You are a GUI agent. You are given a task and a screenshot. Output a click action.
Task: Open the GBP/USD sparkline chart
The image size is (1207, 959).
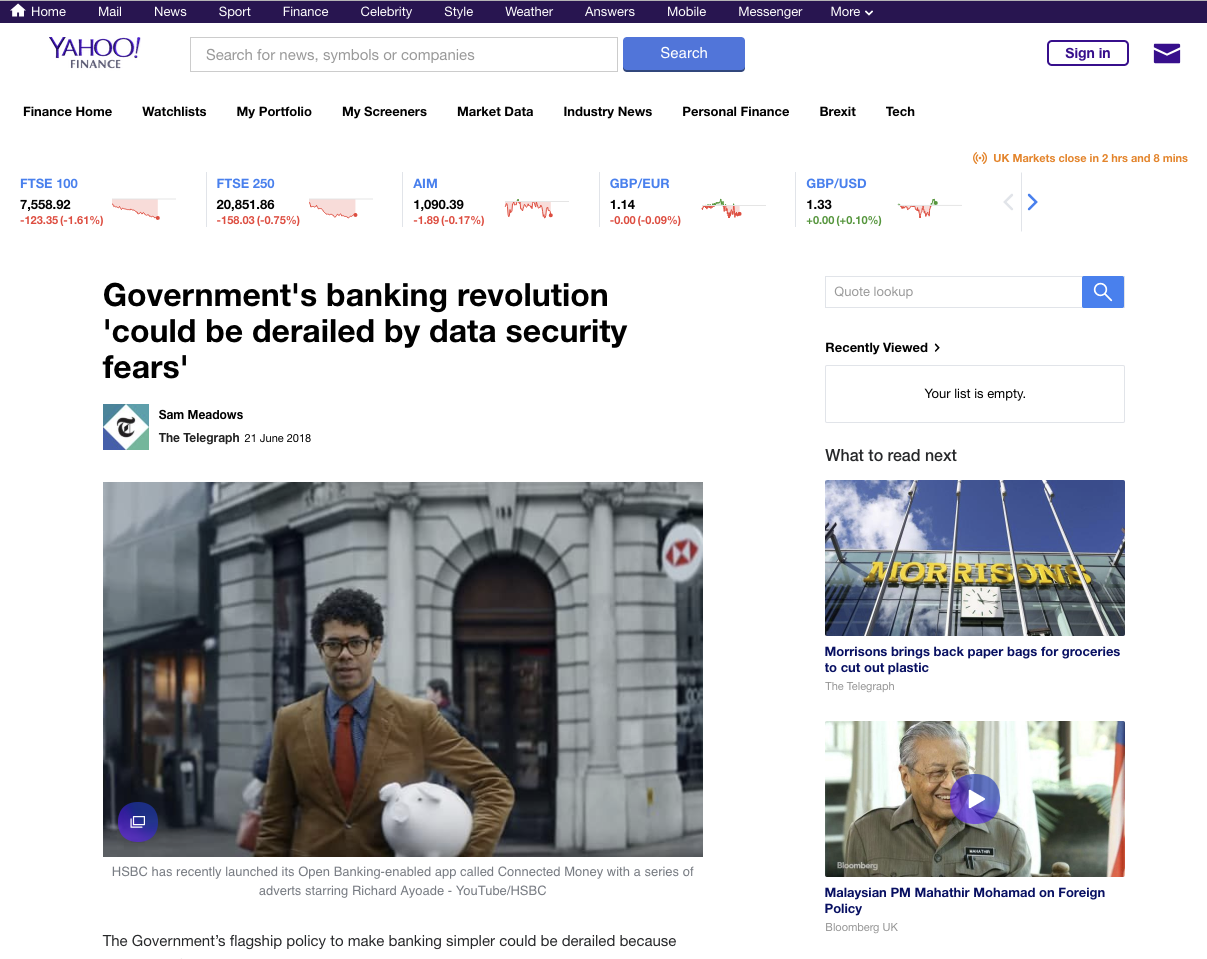click(x=930, y=208)
